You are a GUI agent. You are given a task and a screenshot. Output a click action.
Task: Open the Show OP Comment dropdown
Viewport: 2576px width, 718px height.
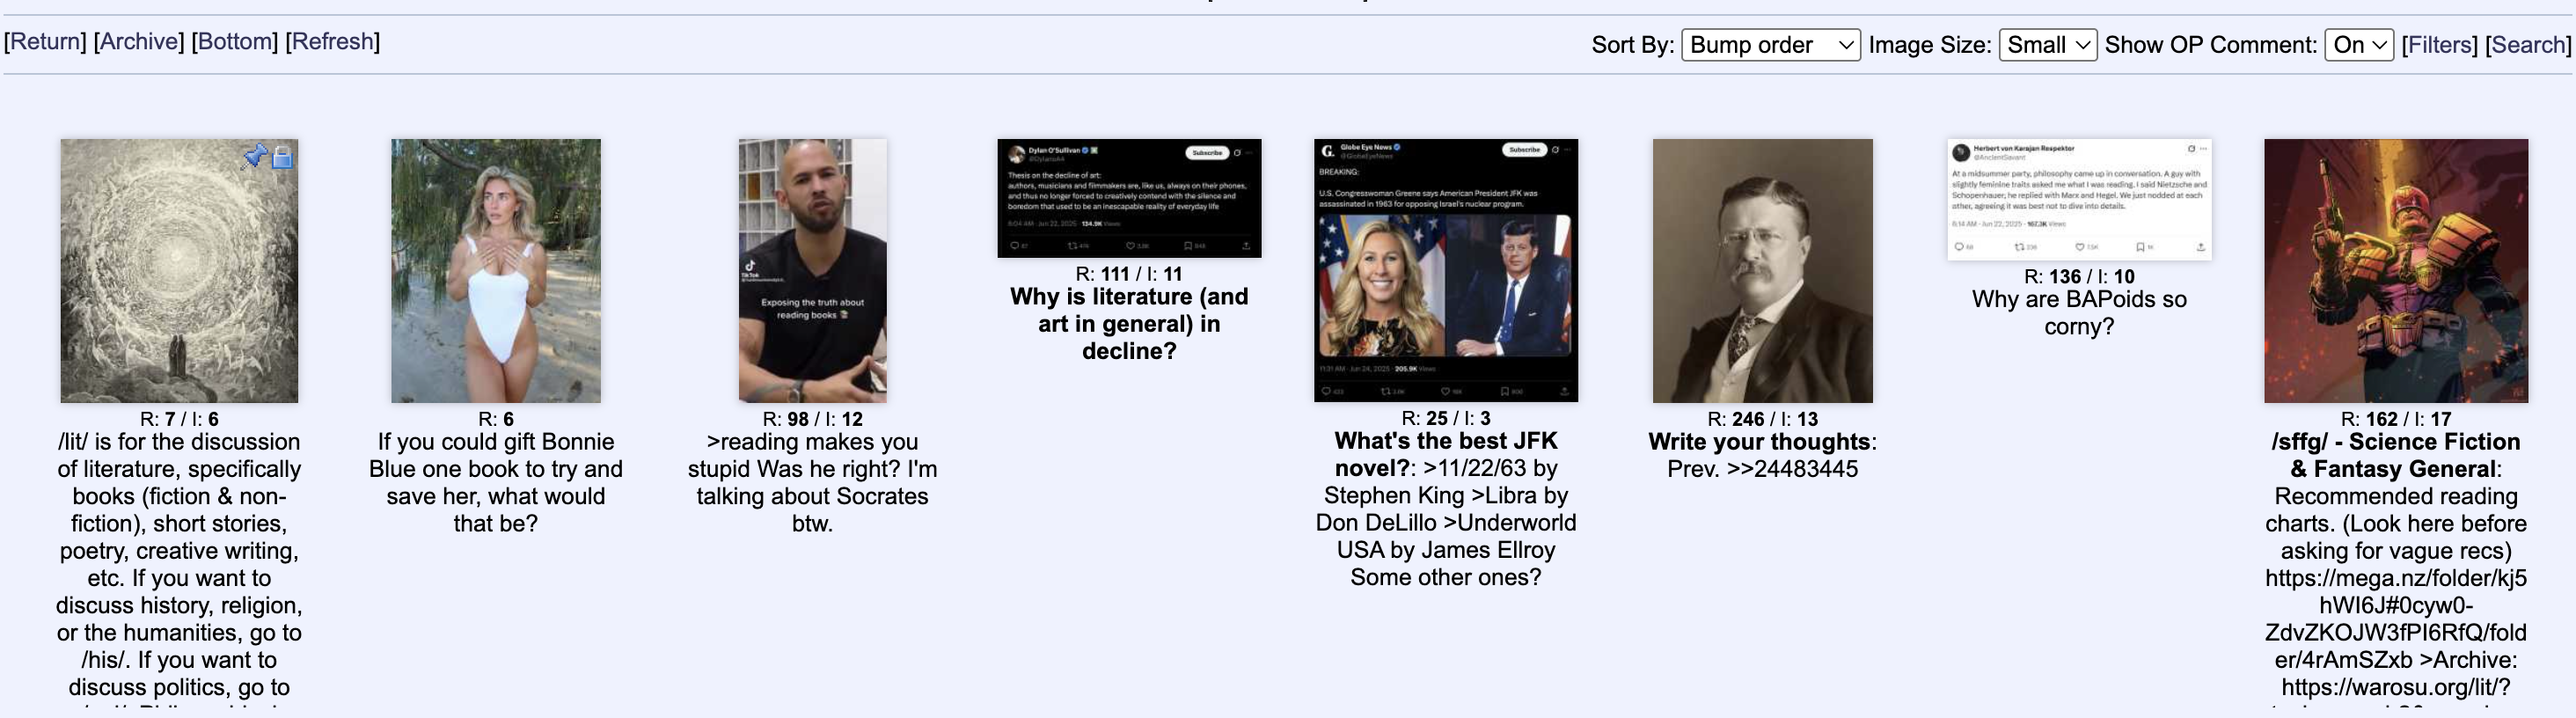(x=2359, y=45)
